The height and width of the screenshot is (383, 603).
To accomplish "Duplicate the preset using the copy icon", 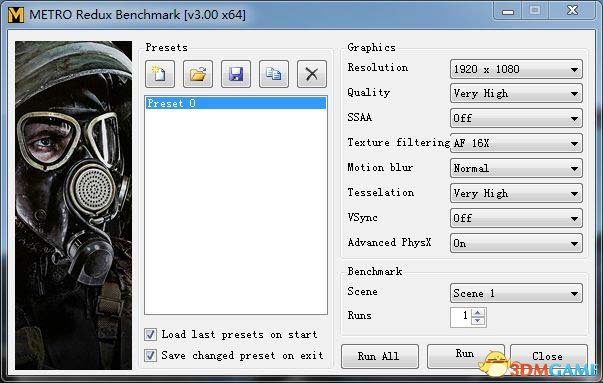I will coord(274,74).
